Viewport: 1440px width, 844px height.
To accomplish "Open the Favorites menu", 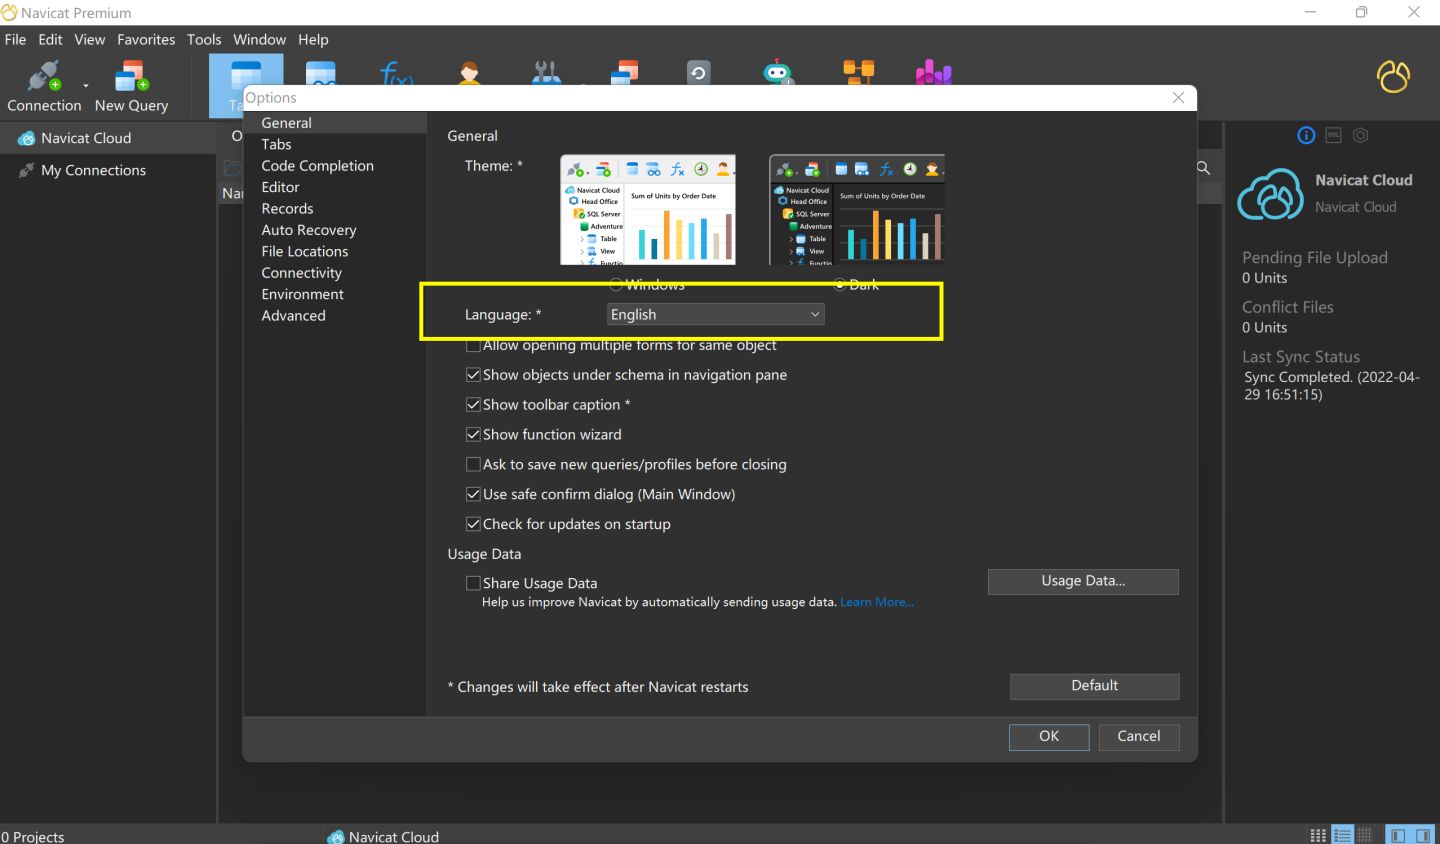I will click(146, 39).
